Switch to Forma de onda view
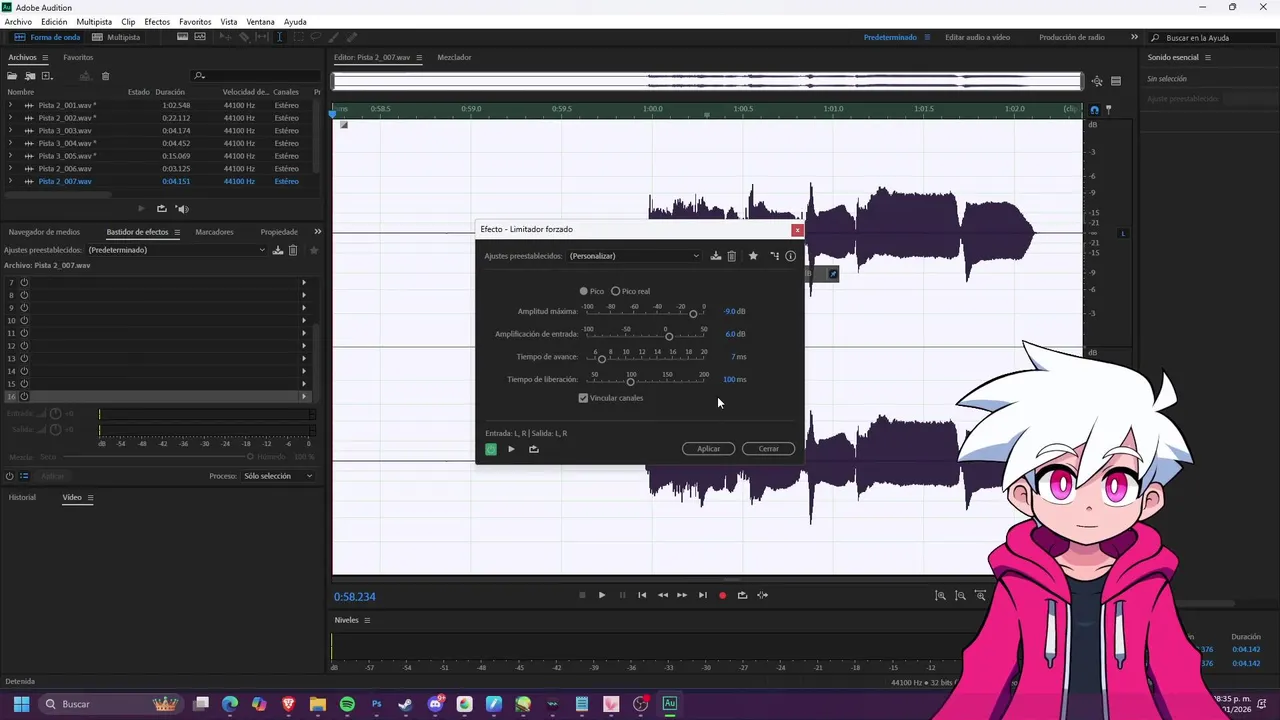The image size is (1280, 720). (47, 37)
